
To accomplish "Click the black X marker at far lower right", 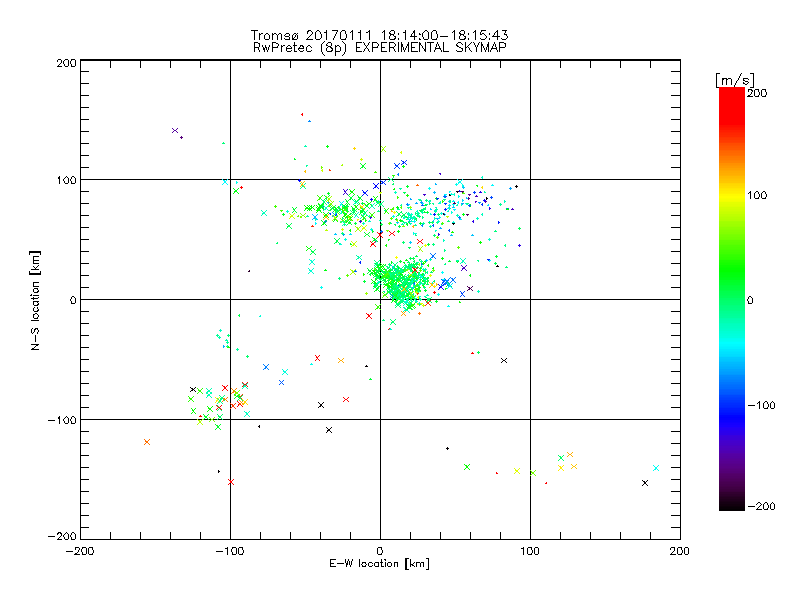I will click(645, 483).
